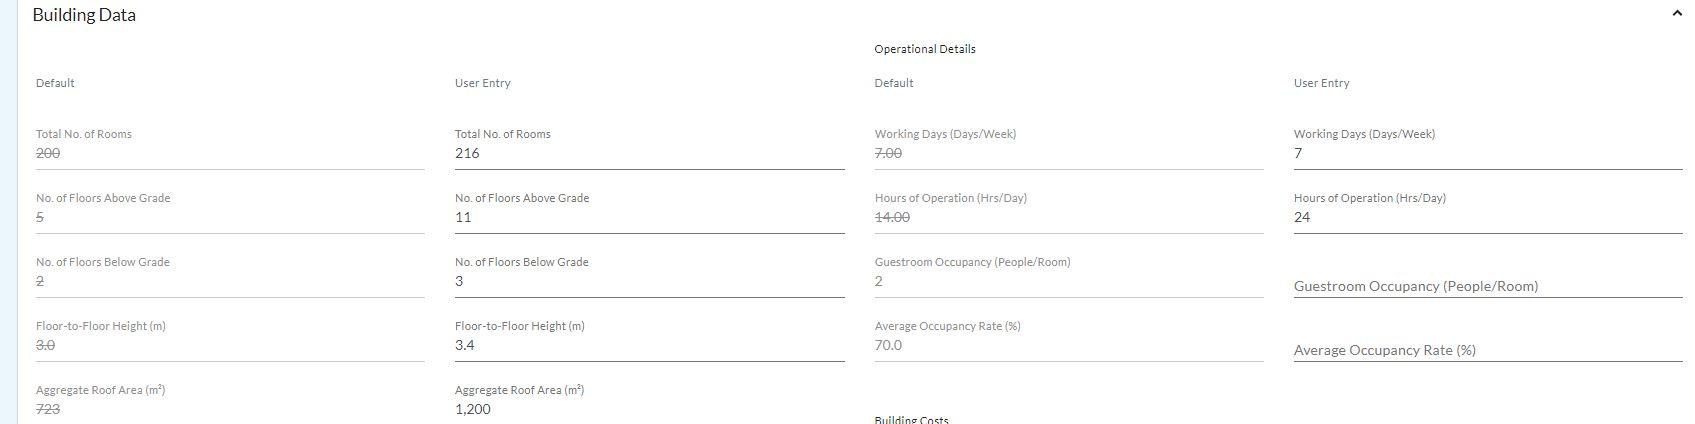Click default No. of Floors Above Grade value
The width and height of the screenshot is (1695, 424).
pos(40,218)
